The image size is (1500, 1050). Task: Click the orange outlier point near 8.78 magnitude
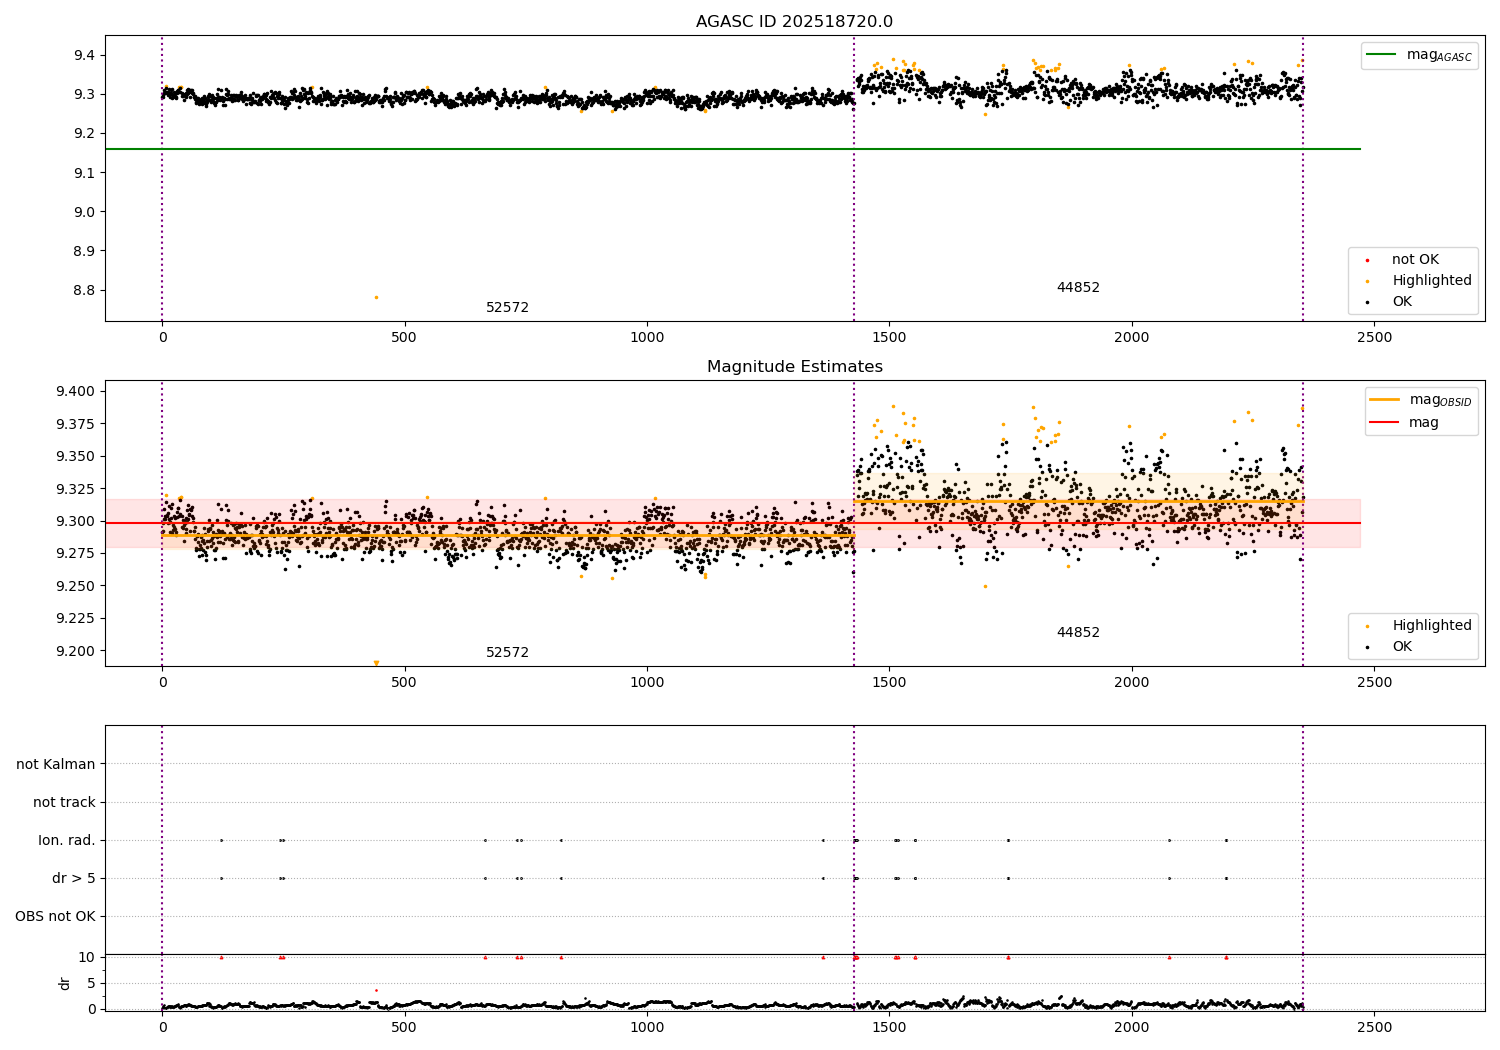[376, 297]
